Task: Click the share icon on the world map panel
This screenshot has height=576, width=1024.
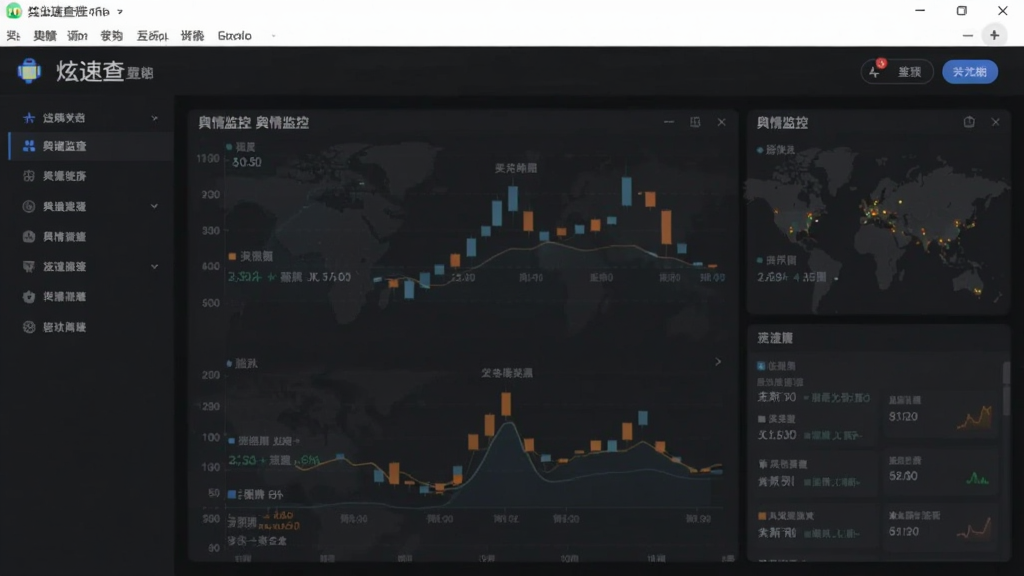Action: (969, 122)
